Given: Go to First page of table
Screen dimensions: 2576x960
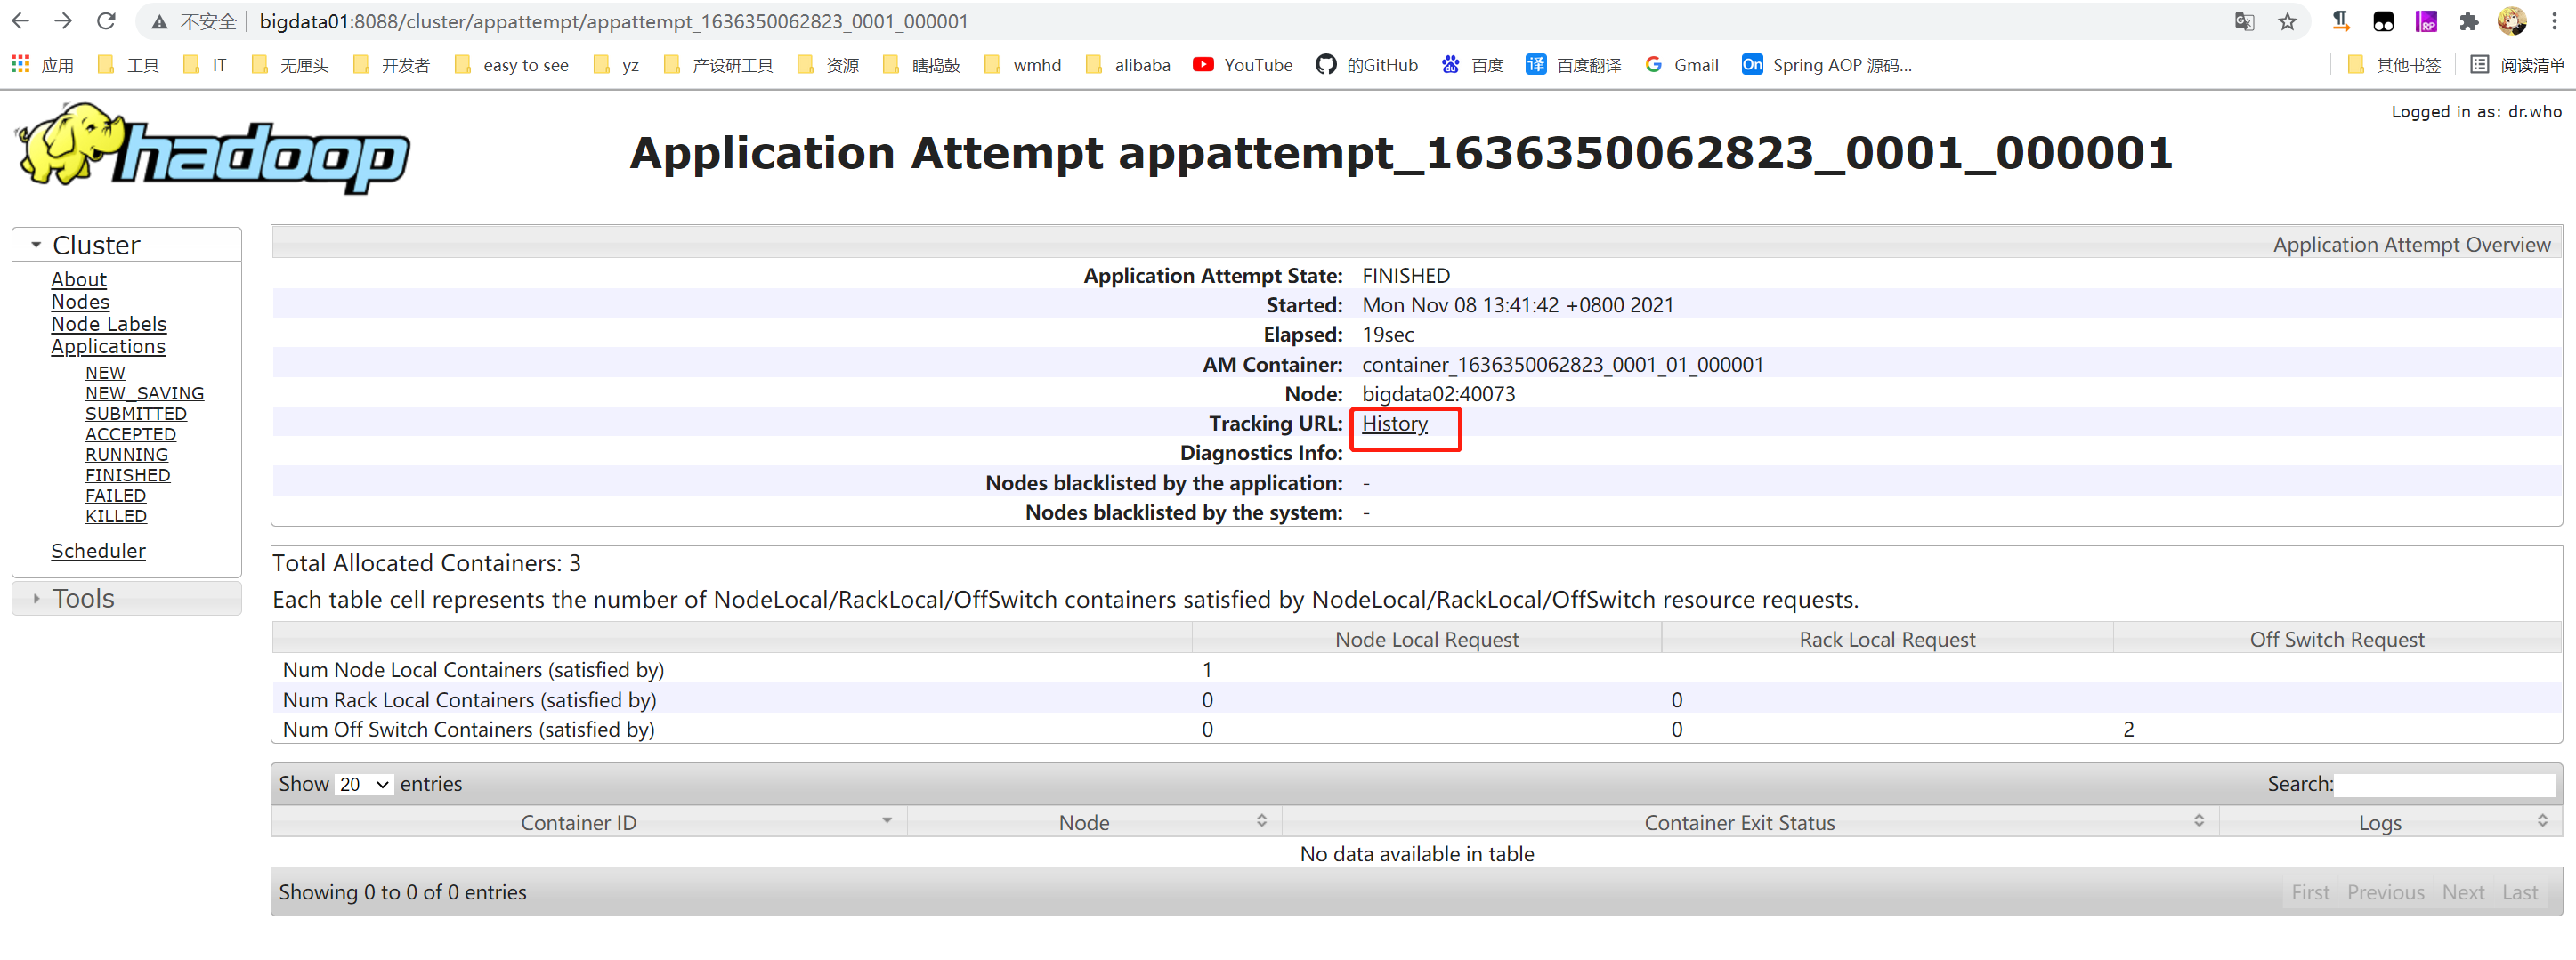Looking at the screenshot, I should 2310,892.
